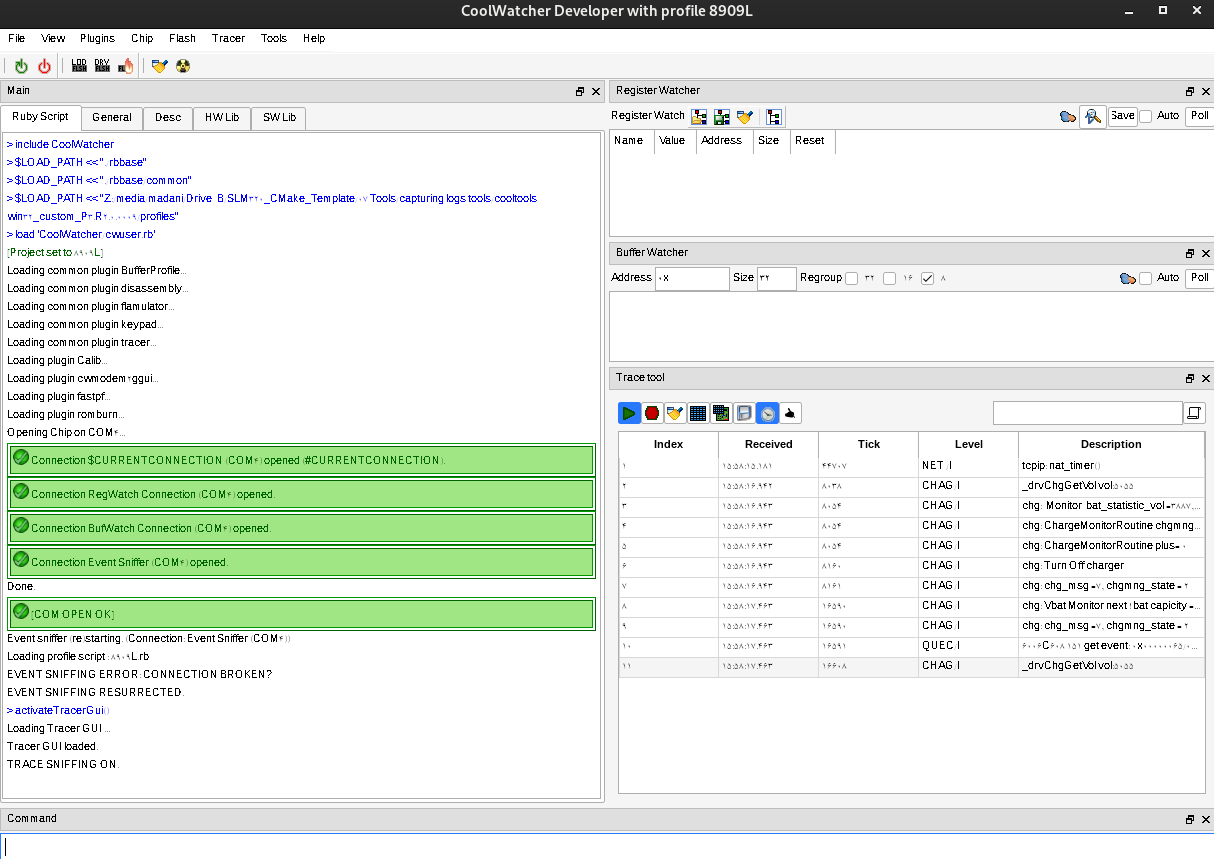Open register watch file icon
The image size is (1214, 859).
(700, 116)
